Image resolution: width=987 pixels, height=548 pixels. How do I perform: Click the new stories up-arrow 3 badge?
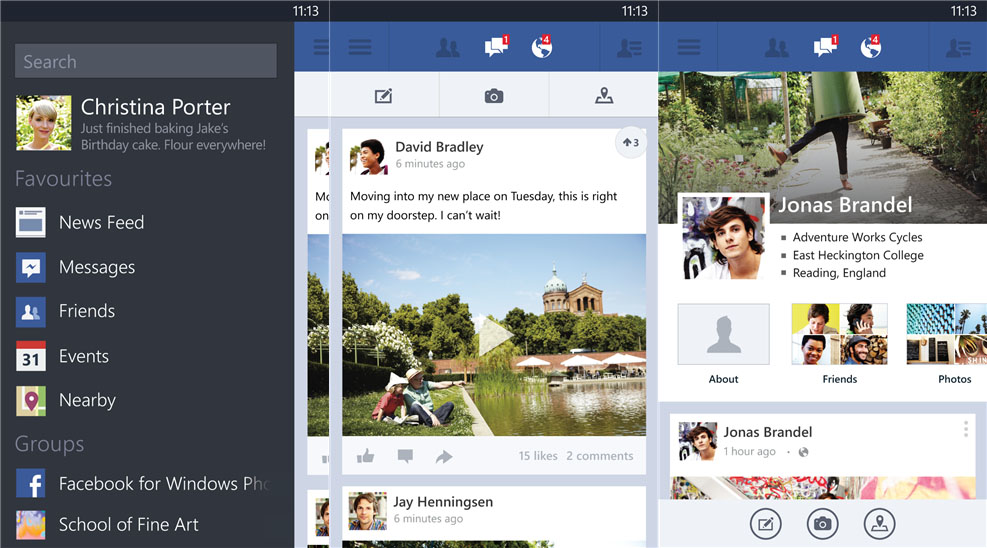tap(631, 143)
